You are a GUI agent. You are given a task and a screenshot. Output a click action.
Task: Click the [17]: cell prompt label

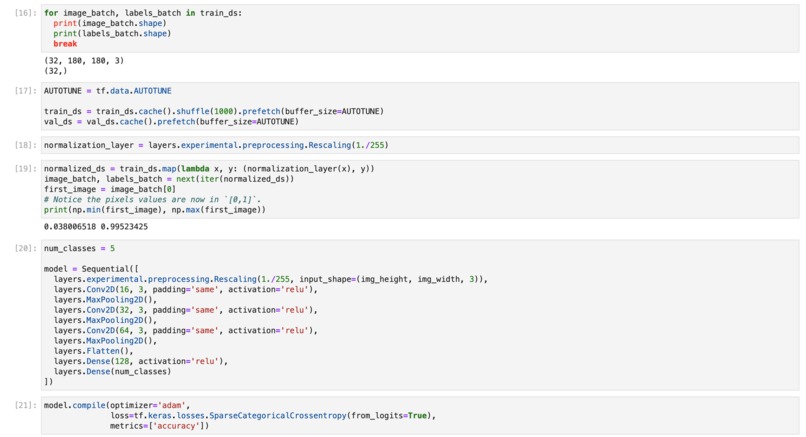[x=26, y=91]
